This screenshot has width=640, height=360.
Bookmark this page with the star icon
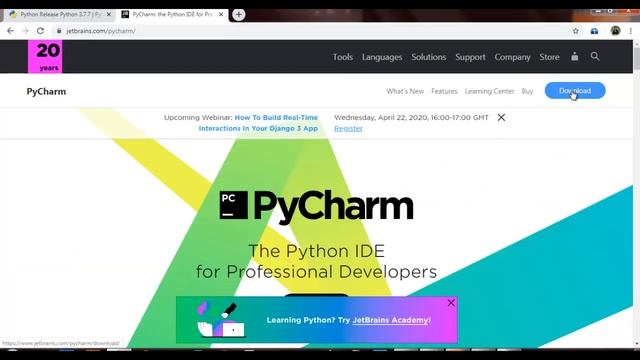pyautogui.click(x=576, y=31)
